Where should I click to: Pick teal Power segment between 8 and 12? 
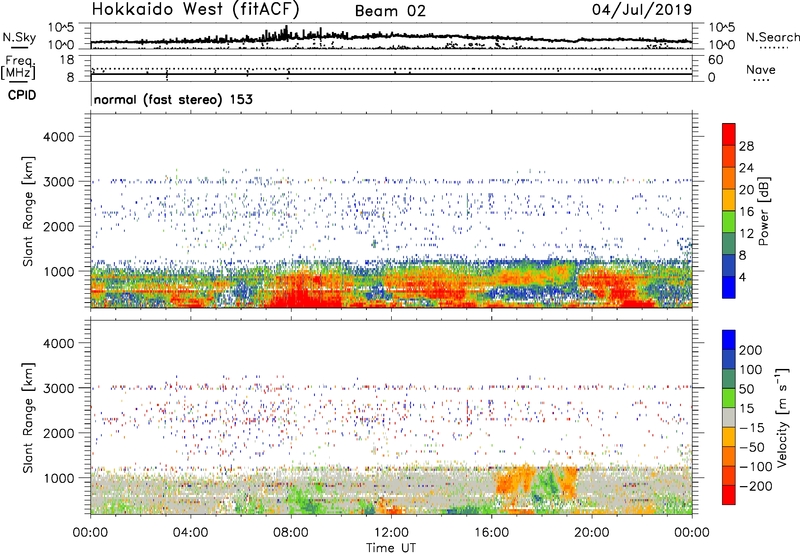729,243
